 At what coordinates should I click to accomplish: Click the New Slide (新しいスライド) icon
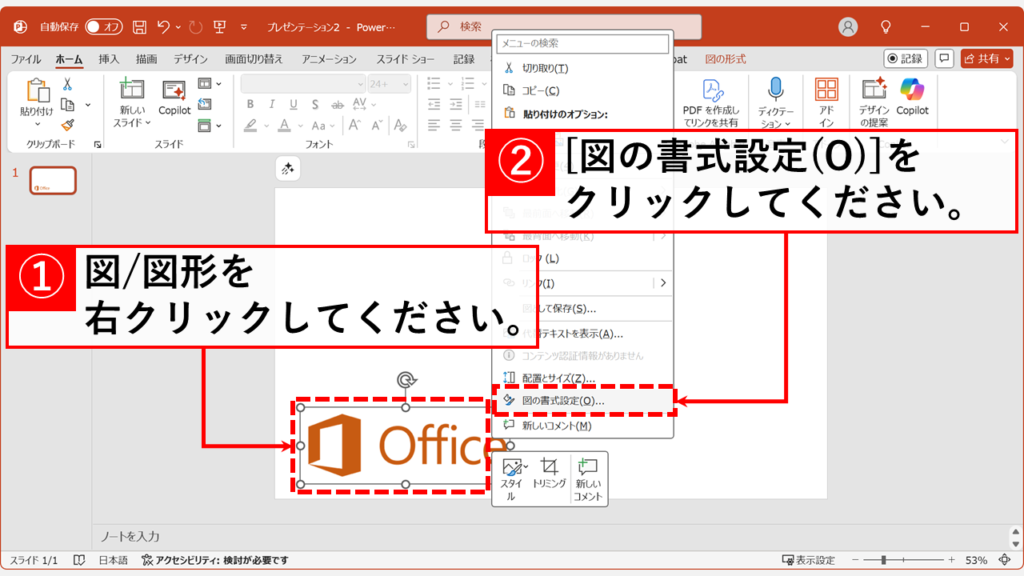(x=131, y=89)
